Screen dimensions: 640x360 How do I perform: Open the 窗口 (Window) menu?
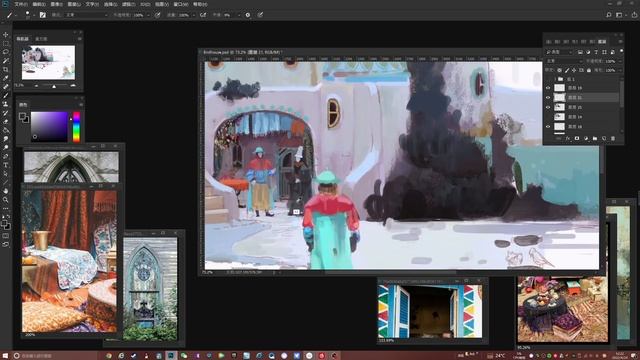[181, 4]
